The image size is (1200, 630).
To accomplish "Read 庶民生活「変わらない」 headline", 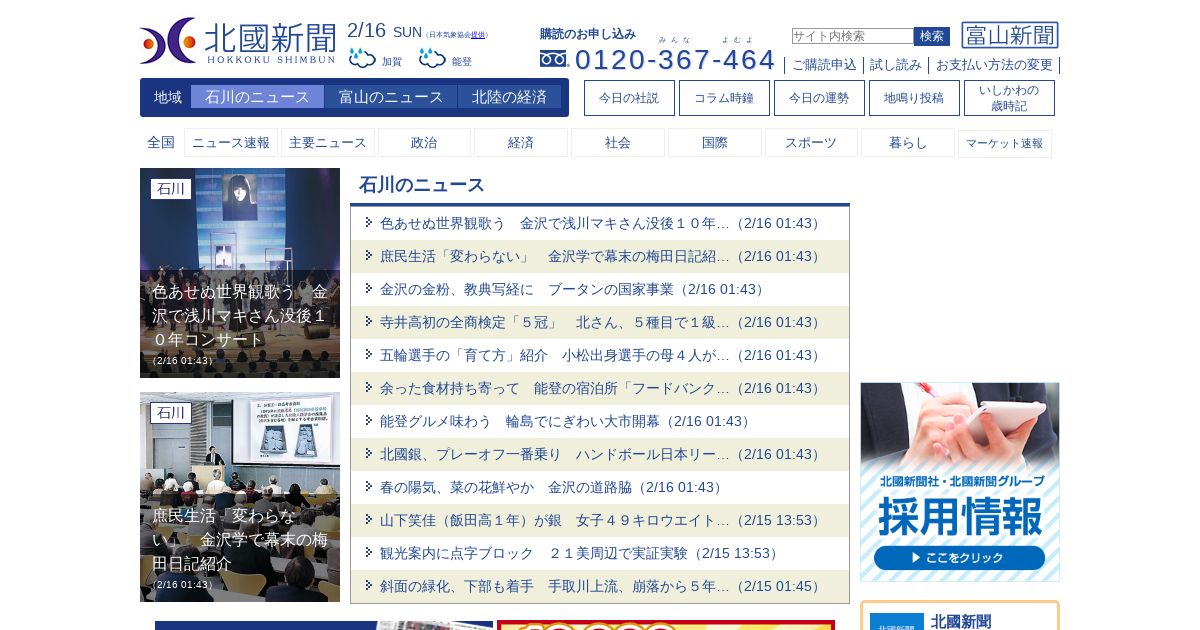I will [x=600, y=256].
